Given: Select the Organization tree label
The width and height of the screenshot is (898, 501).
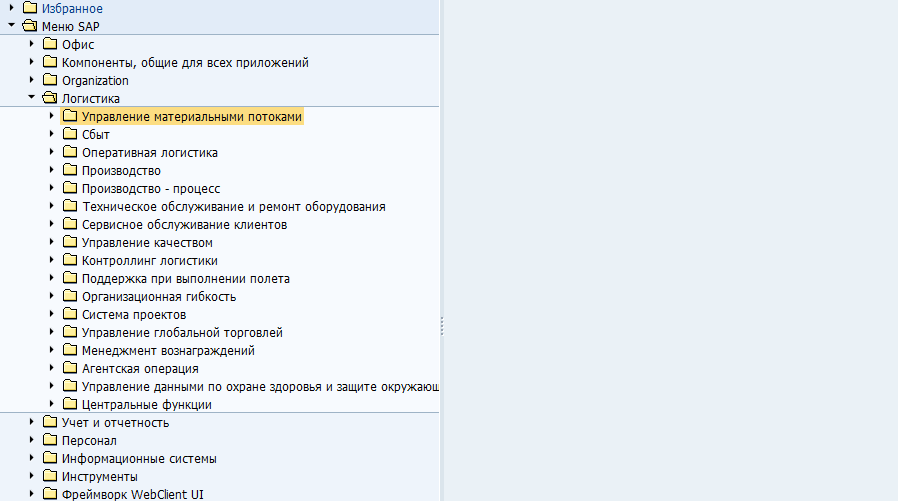Looking at the screenshot, I should [x=95, y=81].
